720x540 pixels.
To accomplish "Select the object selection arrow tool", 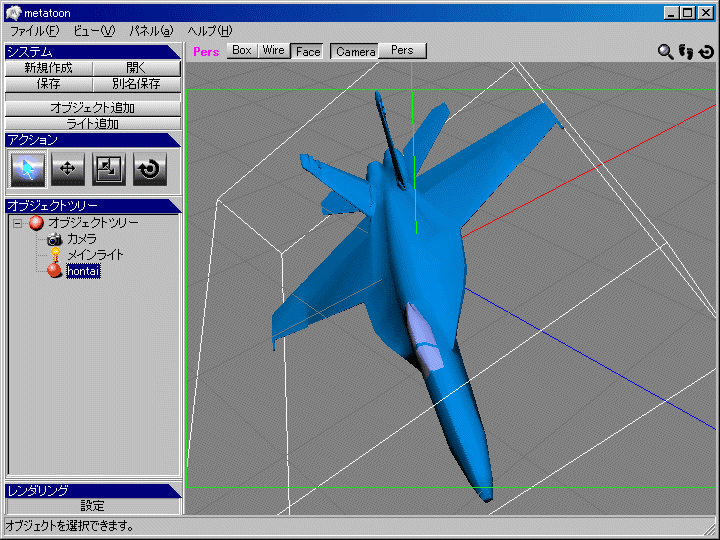I will (28, 169).
